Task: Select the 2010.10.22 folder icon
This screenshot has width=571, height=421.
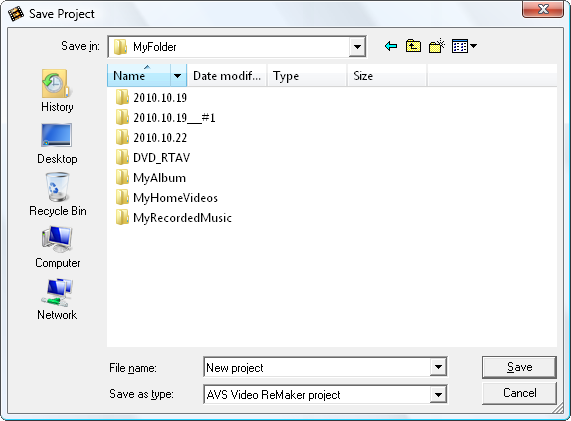Action: (122, 137)
